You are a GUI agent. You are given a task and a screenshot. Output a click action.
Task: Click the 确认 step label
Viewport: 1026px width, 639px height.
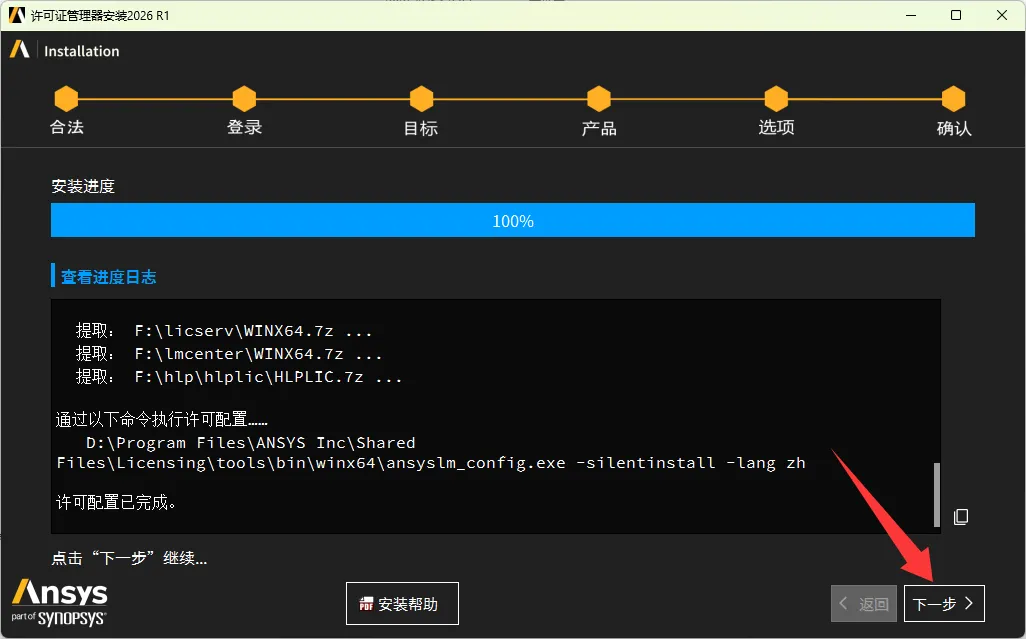(x=954, y=128)
